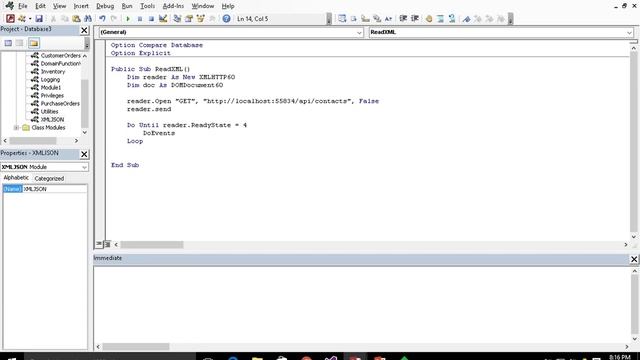Open the Insert menu
Viewport: 640px width, 360px height.
coord(81,6)
